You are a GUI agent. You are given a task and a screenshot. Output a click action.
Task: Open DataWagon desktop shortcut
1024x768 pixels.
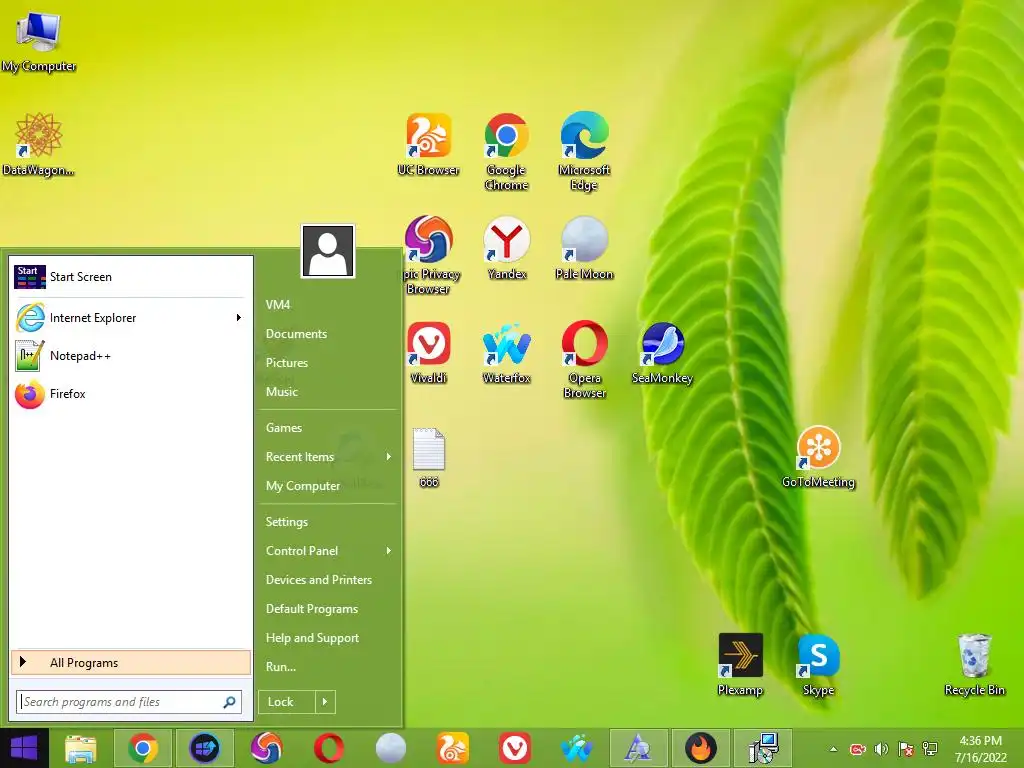click(x=38, y=145)
